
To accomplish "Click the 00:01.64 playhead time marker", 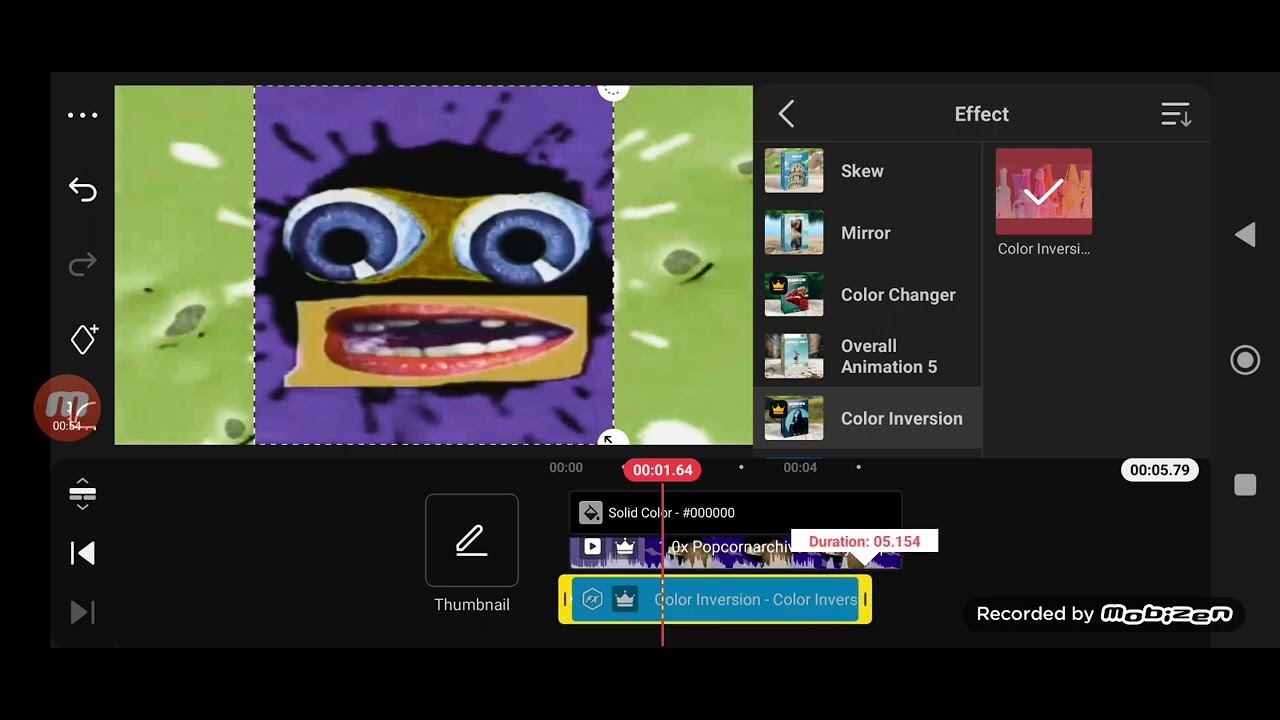I will [662, 470].
